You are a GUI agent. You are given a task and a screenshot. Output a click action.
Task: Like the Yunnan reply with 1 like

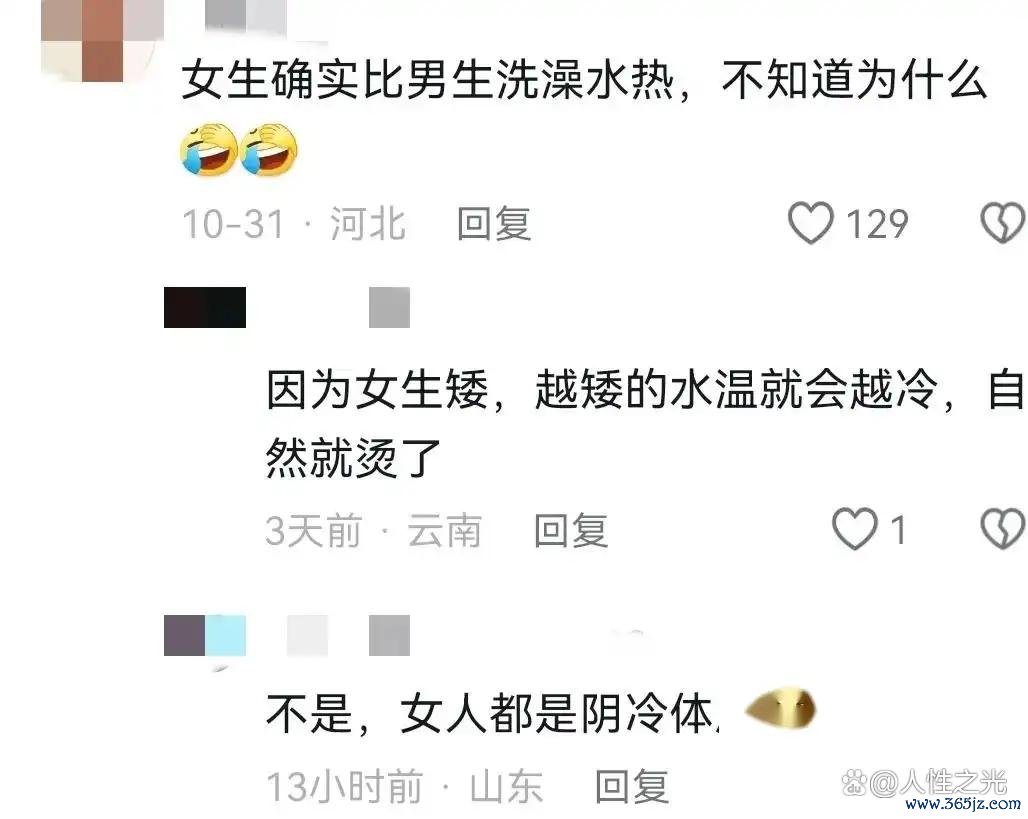point(854,529)
